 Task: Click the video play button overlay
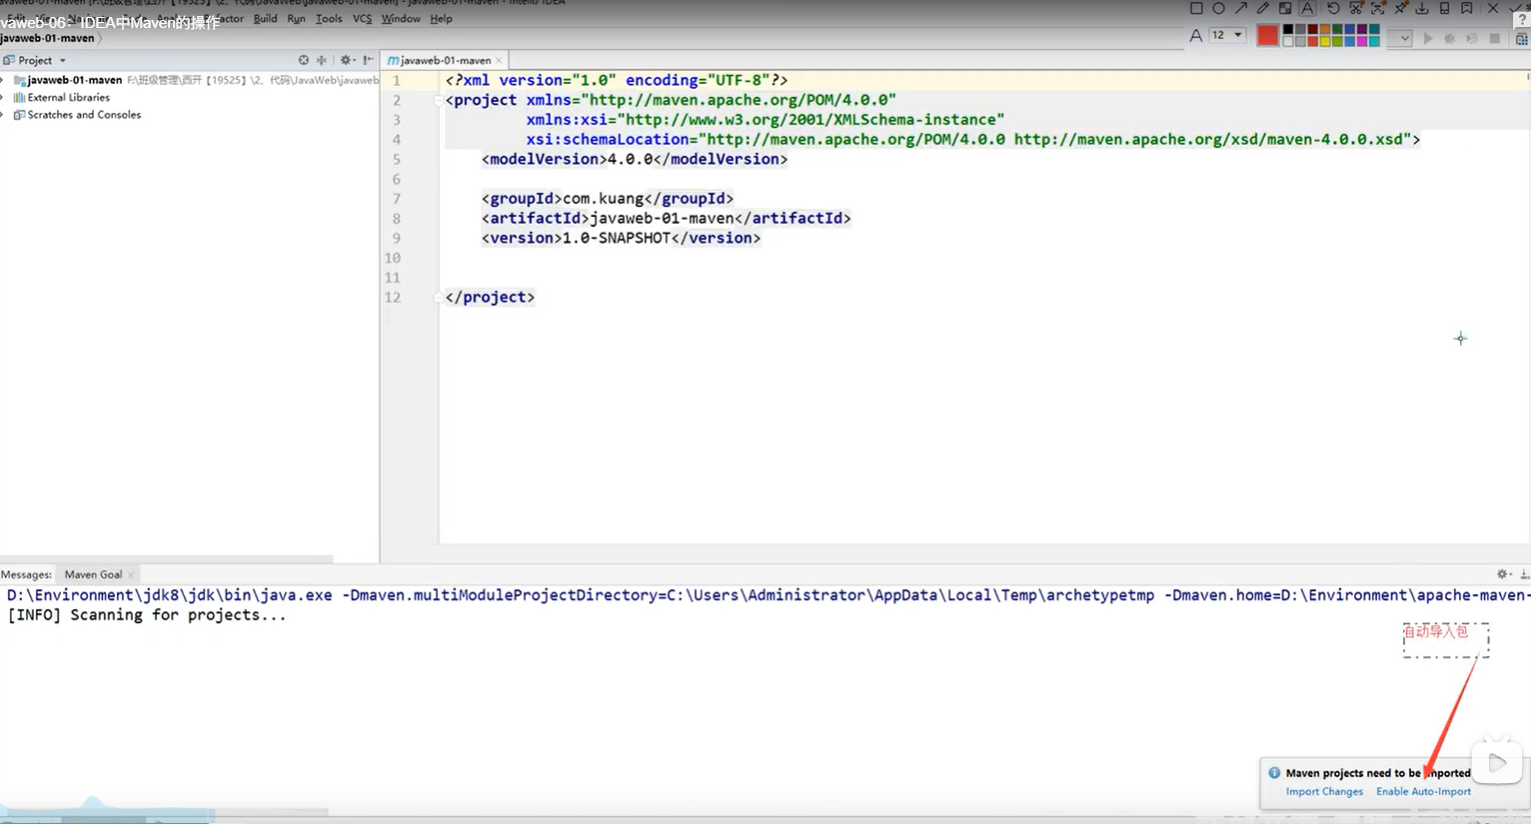[x=1497, y=763]
